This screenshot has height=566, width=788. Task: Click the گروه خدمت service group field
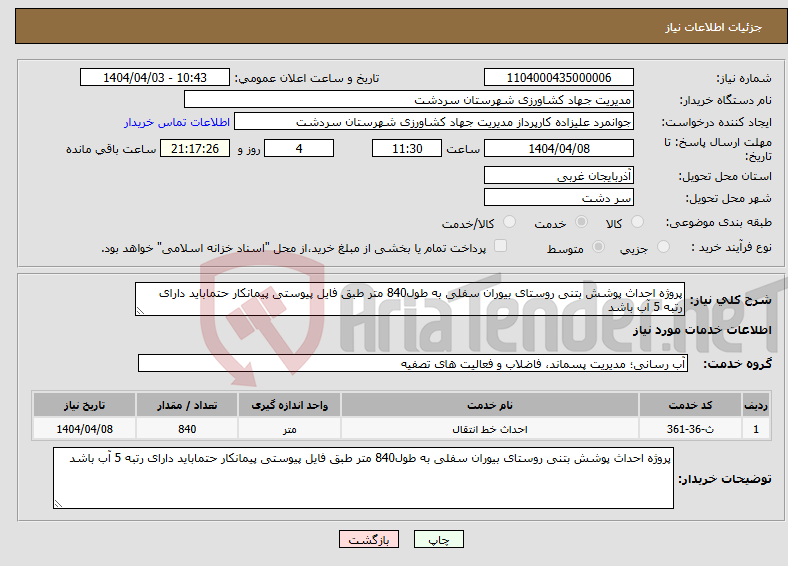[413, 363]
